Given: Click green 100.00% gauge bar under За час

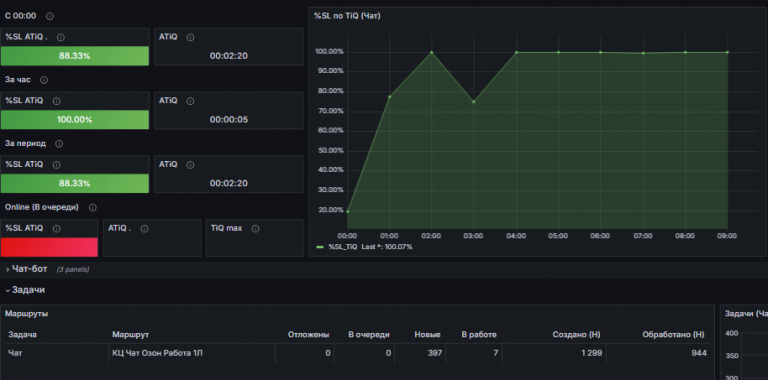Looking at the screenshot, I should click(x=75, y=119).
